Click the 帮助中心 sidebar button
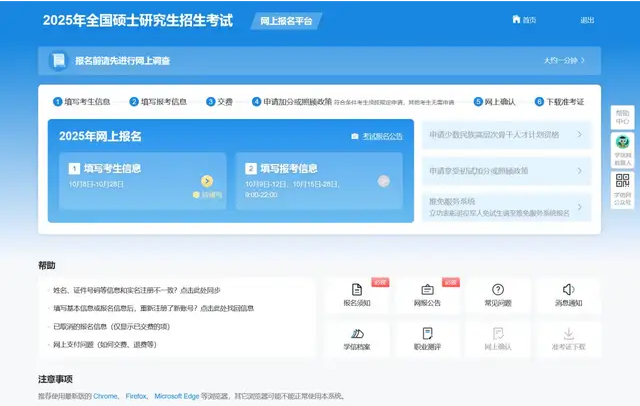The width and height of the screenshot is (640, 406). pos(623,117)
